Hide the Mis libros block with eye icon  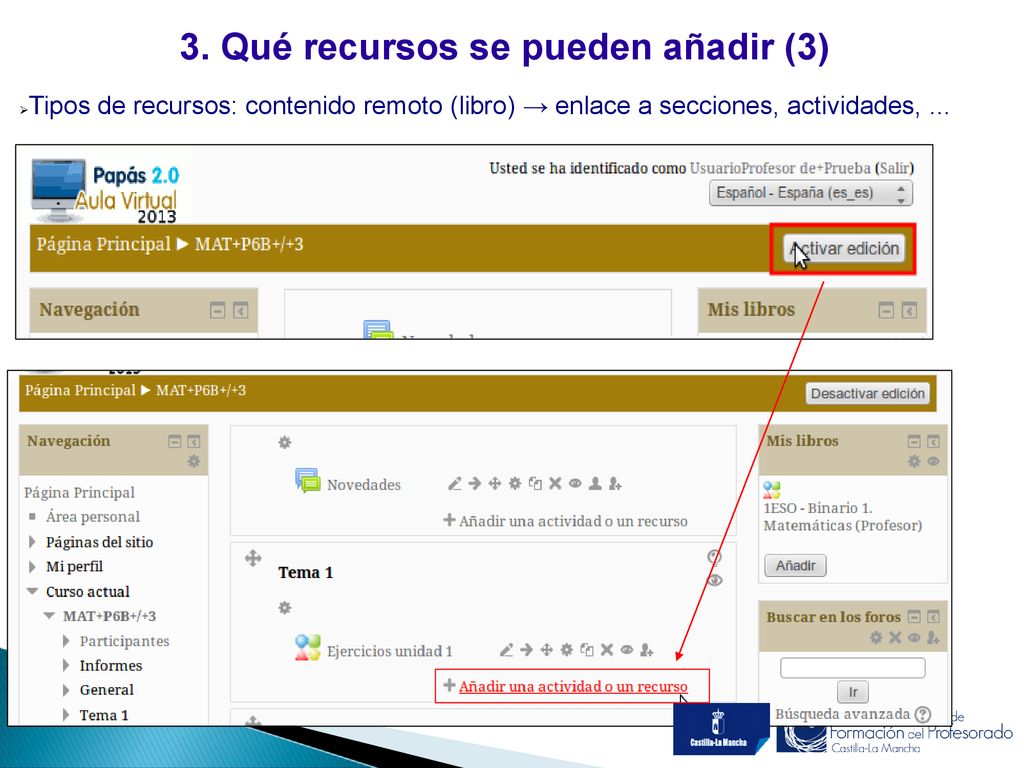click(x=933, y=462)
